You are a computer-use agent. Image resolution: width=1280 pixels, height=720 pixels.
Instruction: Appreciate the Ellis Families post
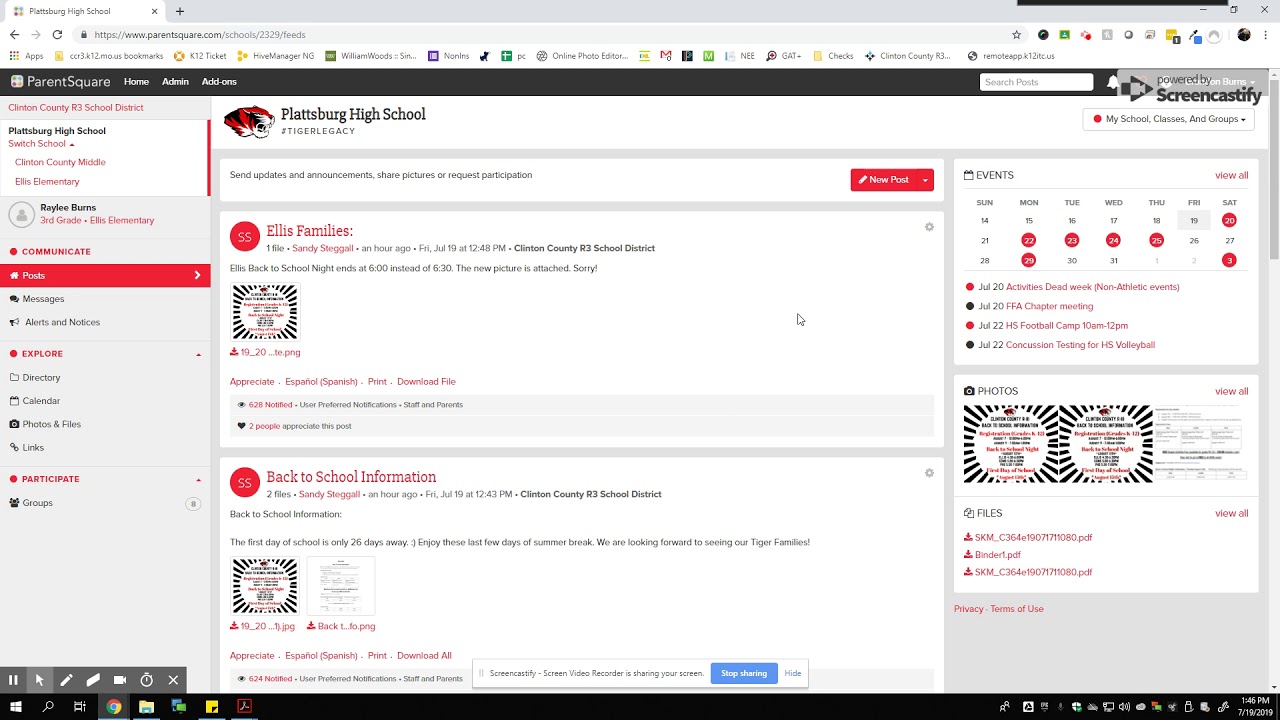(x=252, y=382)
